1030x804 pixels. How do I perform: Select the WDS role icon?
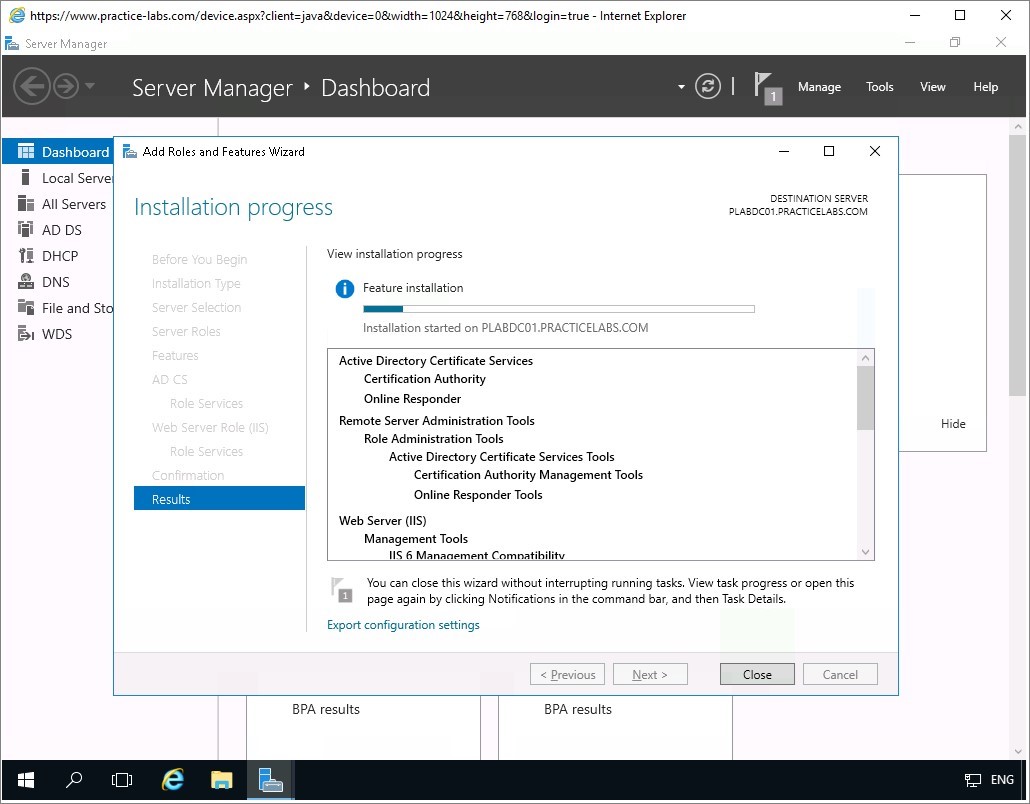pyautogui.click(x=26, y=334)
